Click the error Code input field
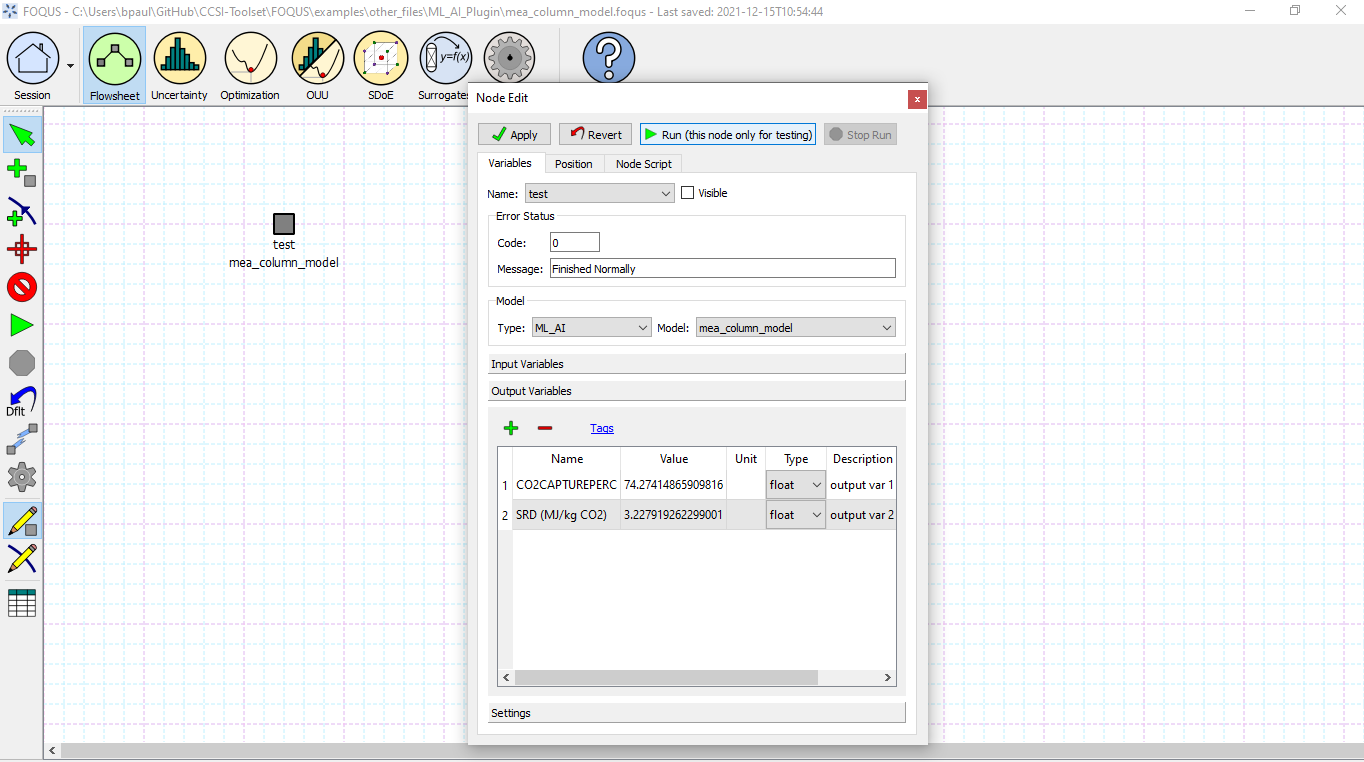 (575, 242)
